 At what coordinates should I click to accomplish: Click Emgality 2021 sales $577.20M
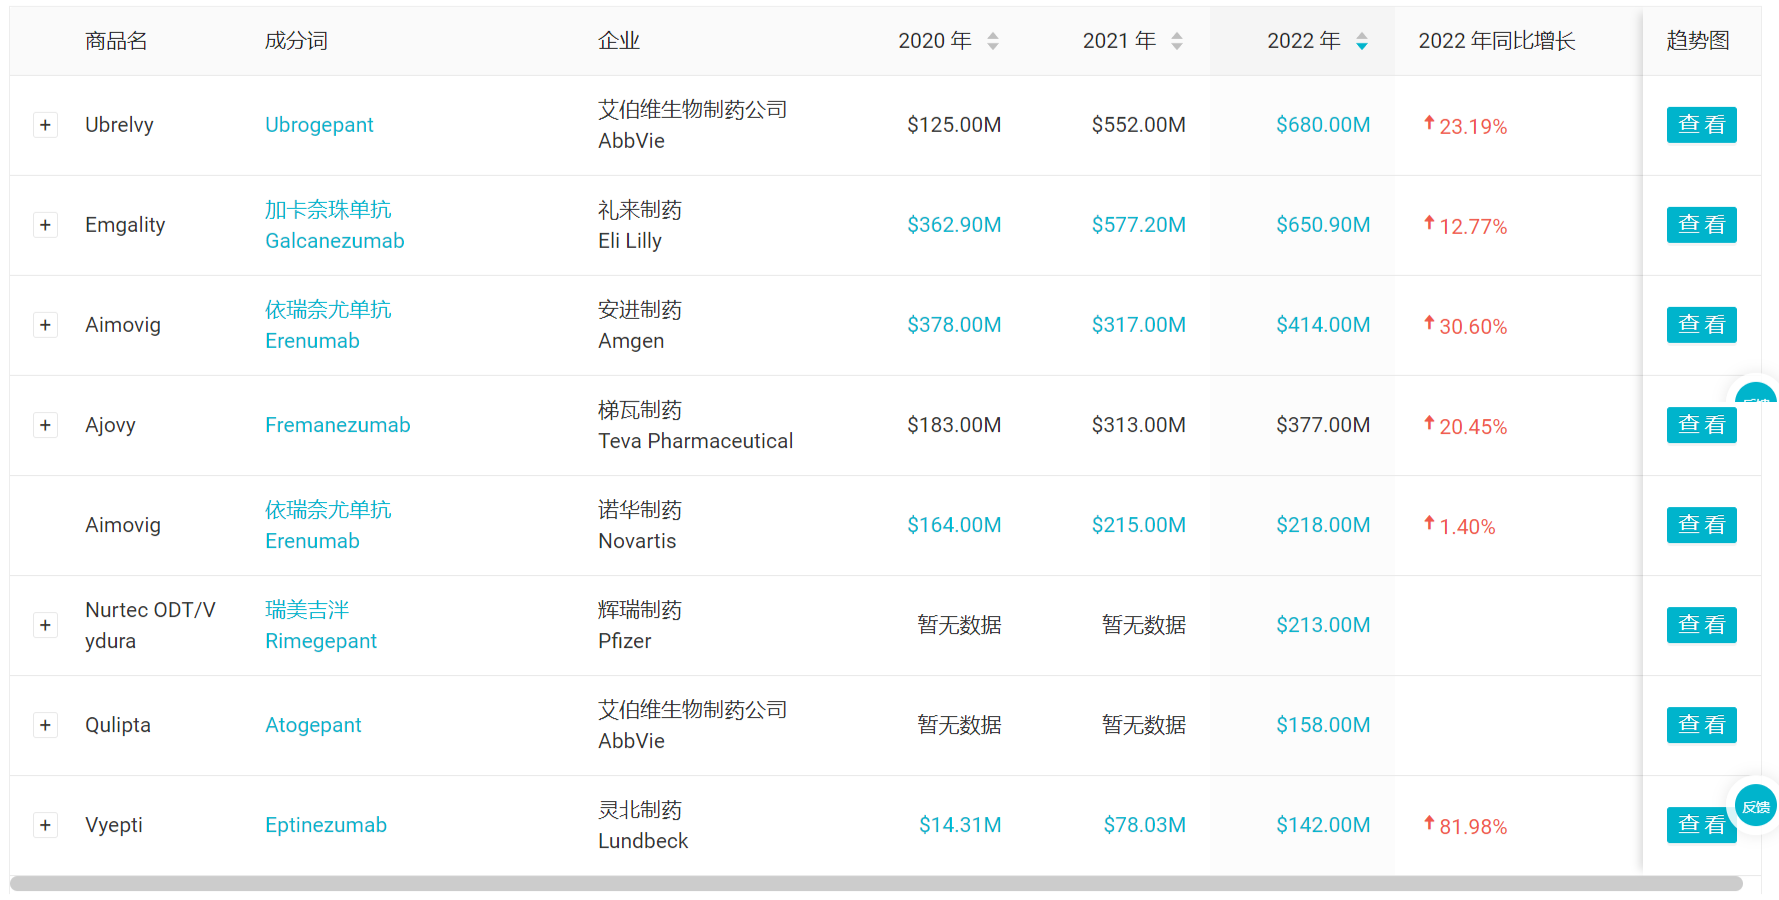coord(1139,225)
